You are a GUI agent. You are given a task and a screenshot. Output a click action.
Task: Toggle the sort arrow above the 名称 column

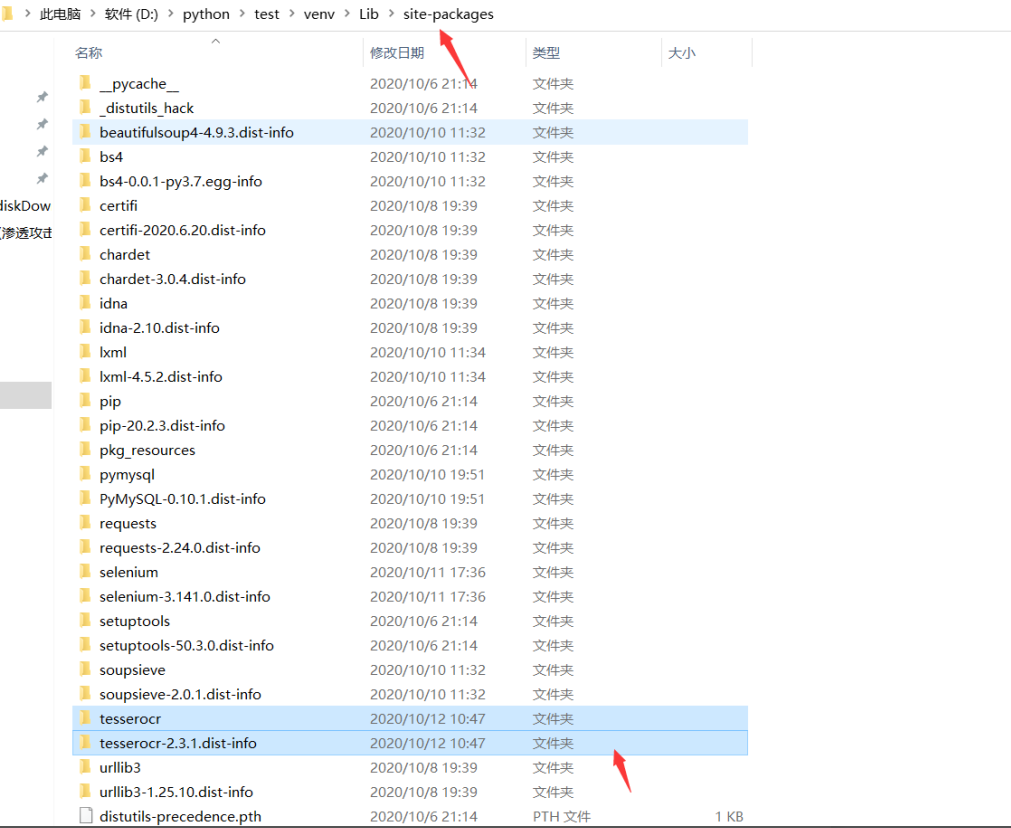tap(216, 41)
